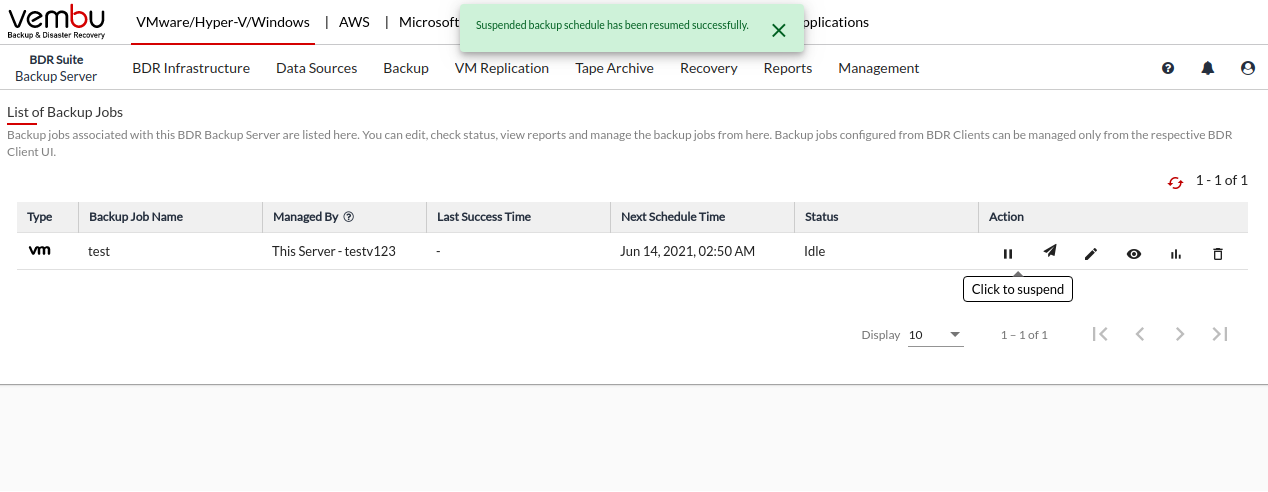Click the run-now paper plane icon
The width and height of the screenshot is (1268, 492).
pos(1049,252)
